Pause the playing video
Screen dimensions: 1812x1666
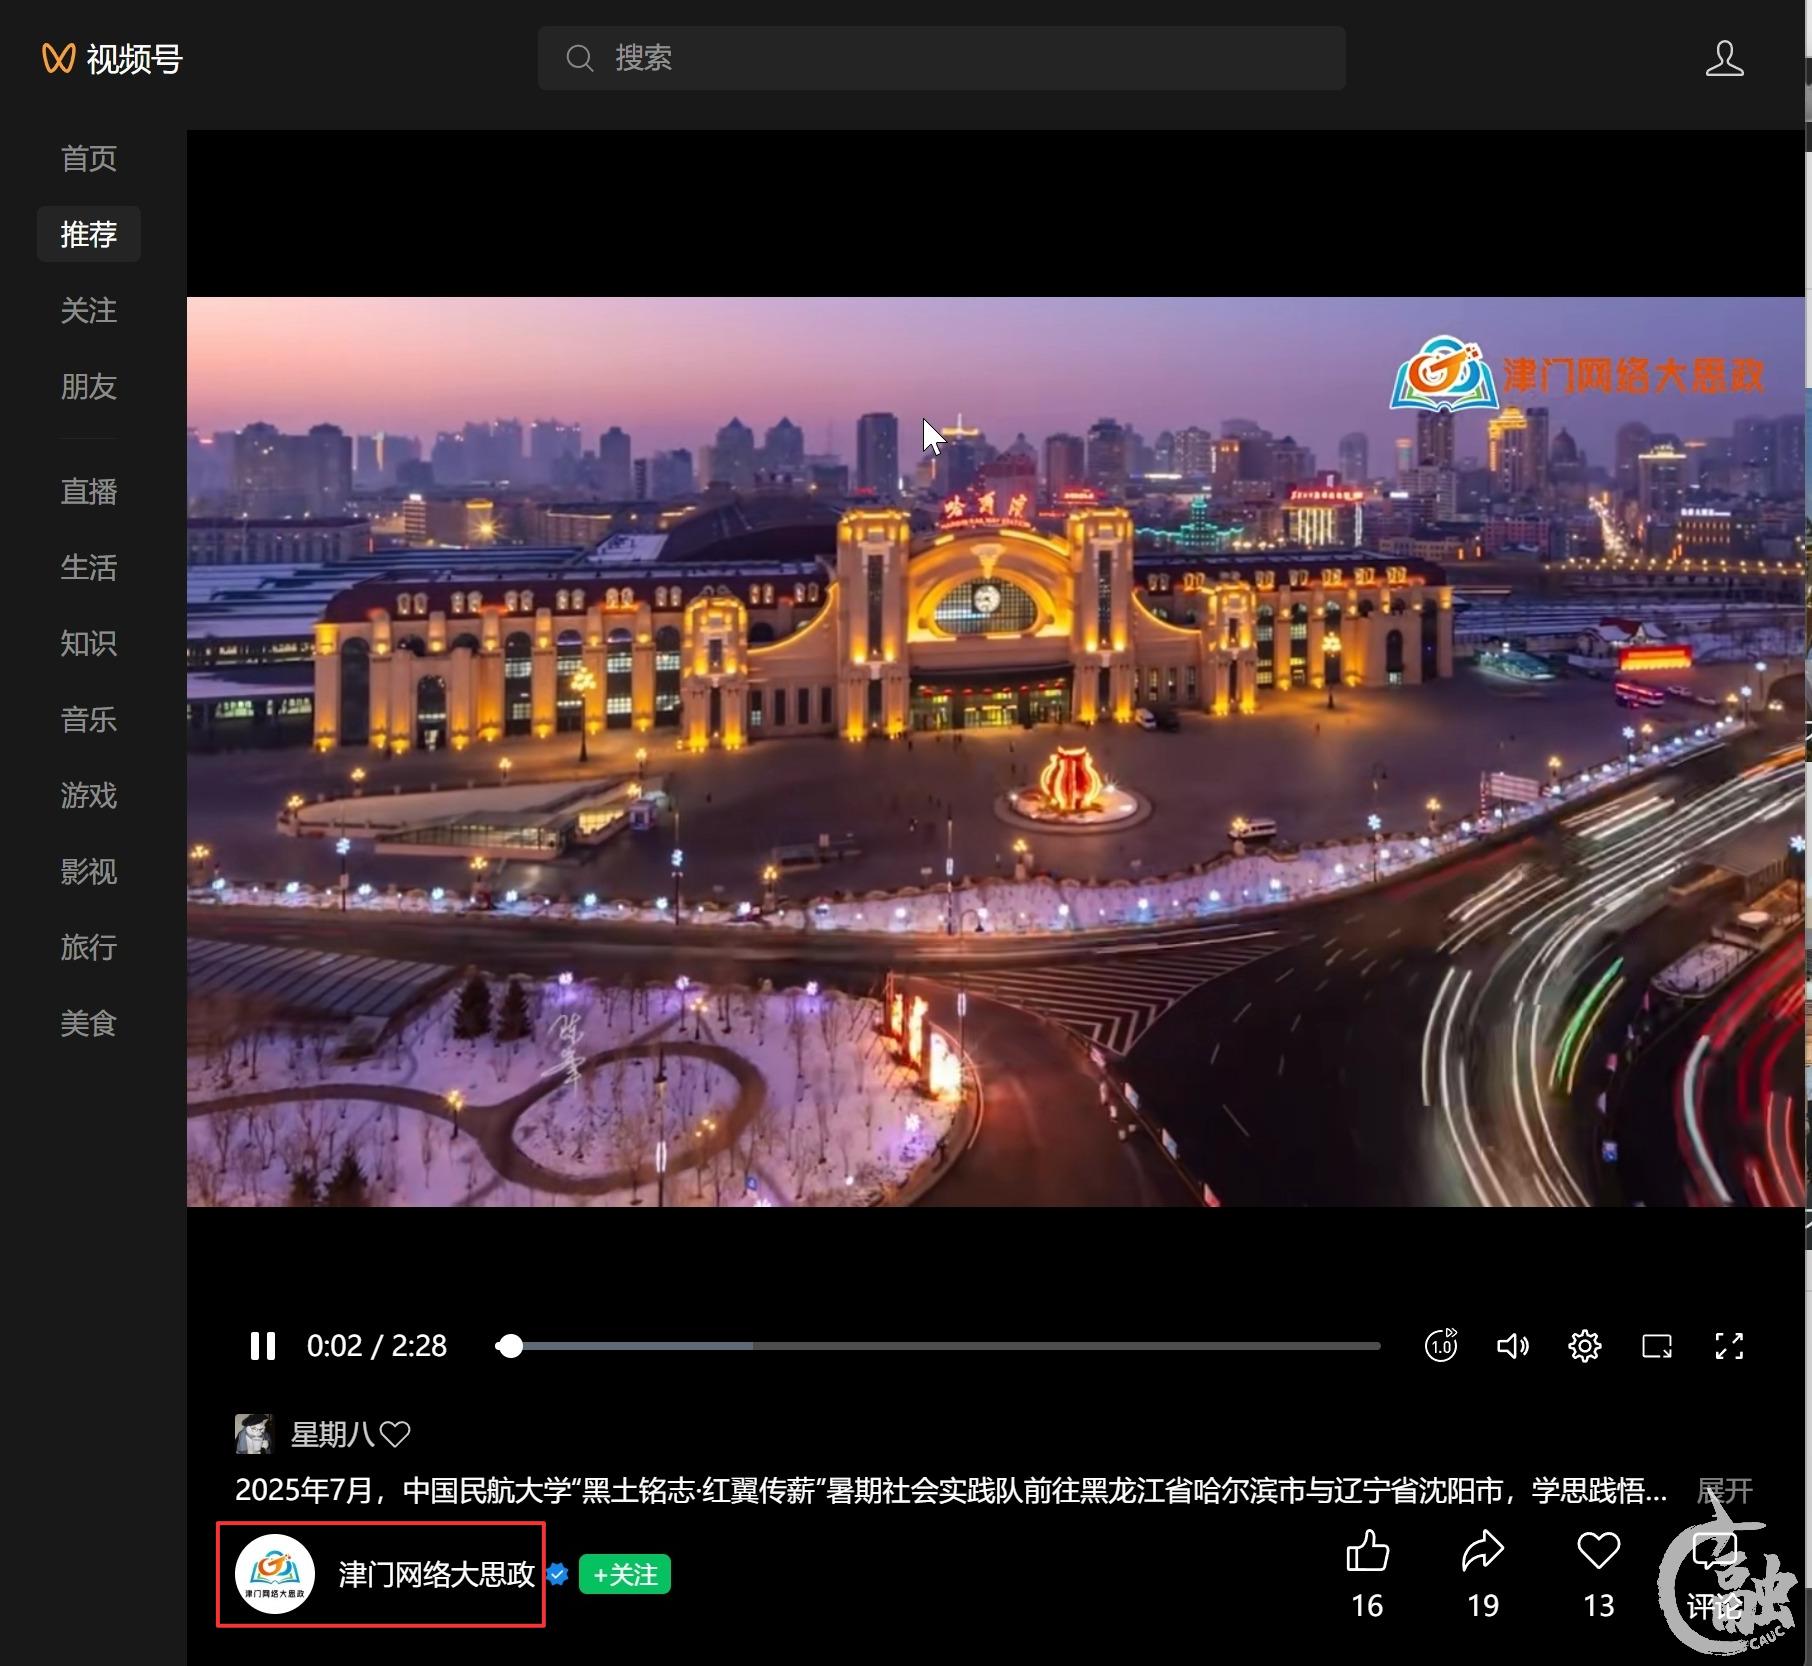tap(263, 1346)
